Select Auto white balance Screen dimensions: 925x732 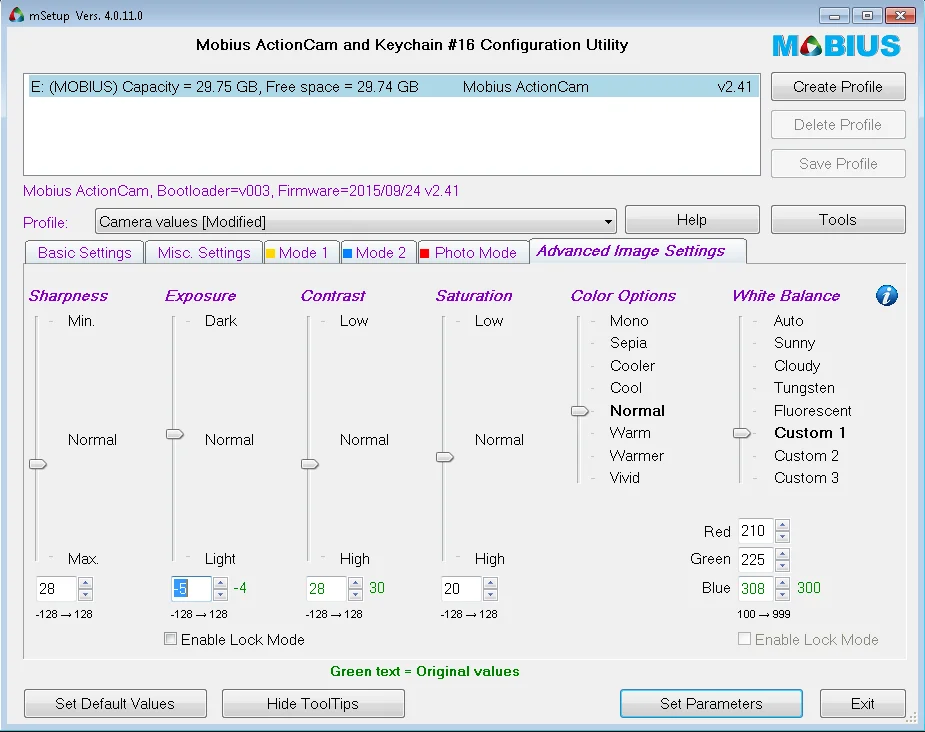(788, 321)
